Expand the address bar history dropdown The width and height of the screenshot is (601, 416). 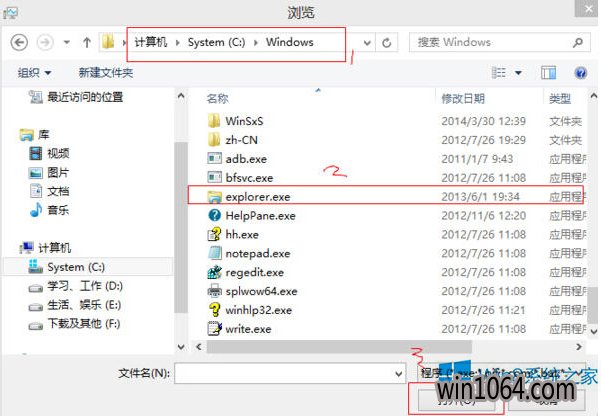[367, 43]
